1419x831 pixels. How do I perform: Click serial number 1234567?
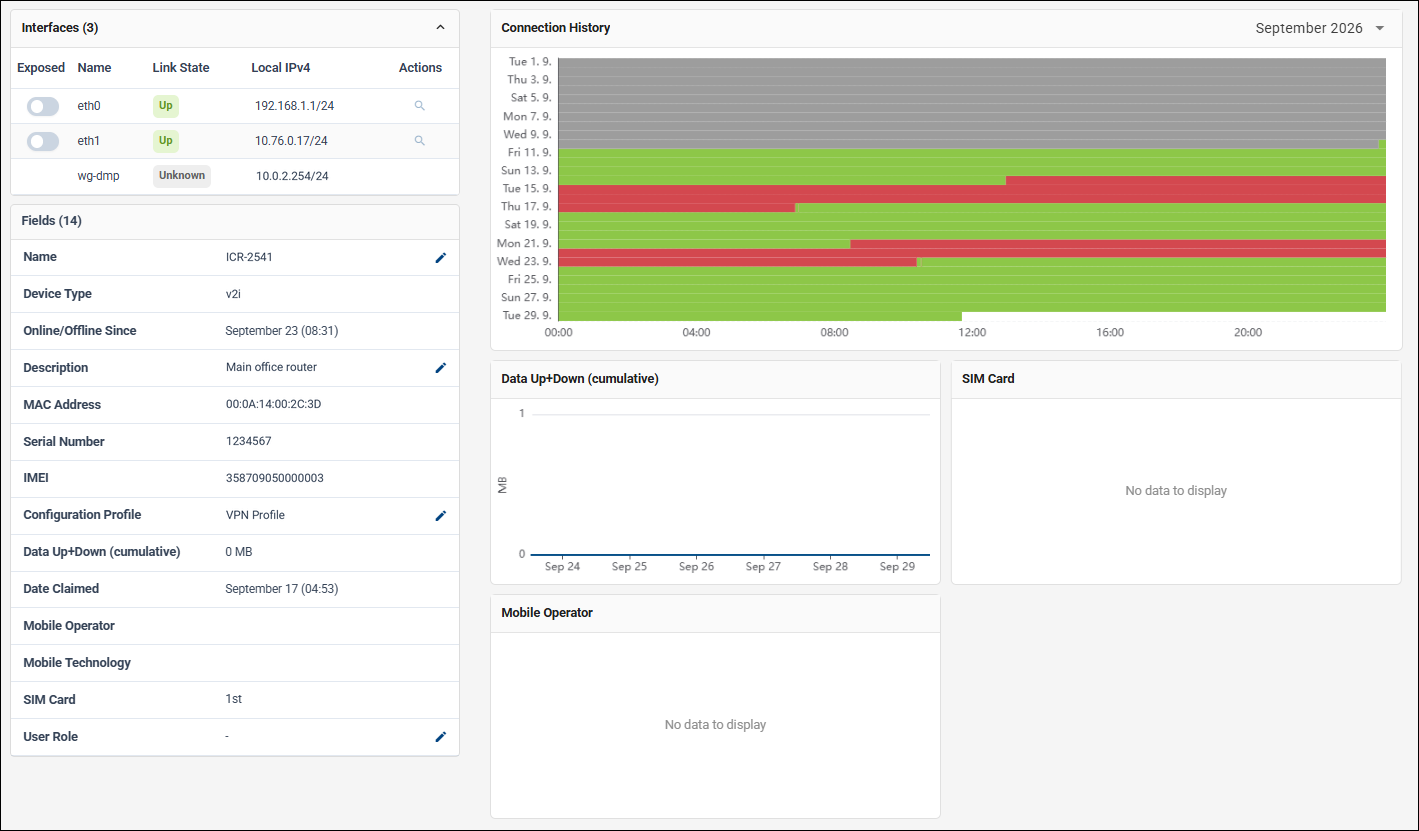[x=248, y=442]
